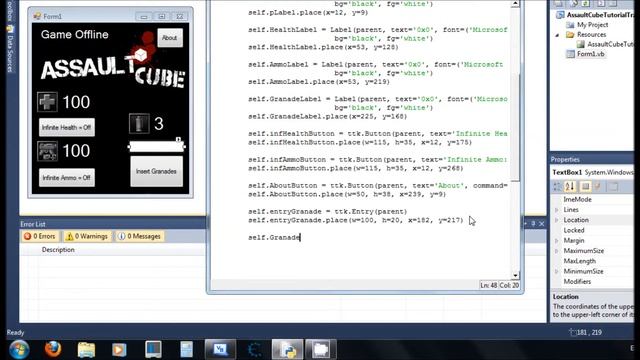
Task: Expand the Margin property
Action: 557,241
